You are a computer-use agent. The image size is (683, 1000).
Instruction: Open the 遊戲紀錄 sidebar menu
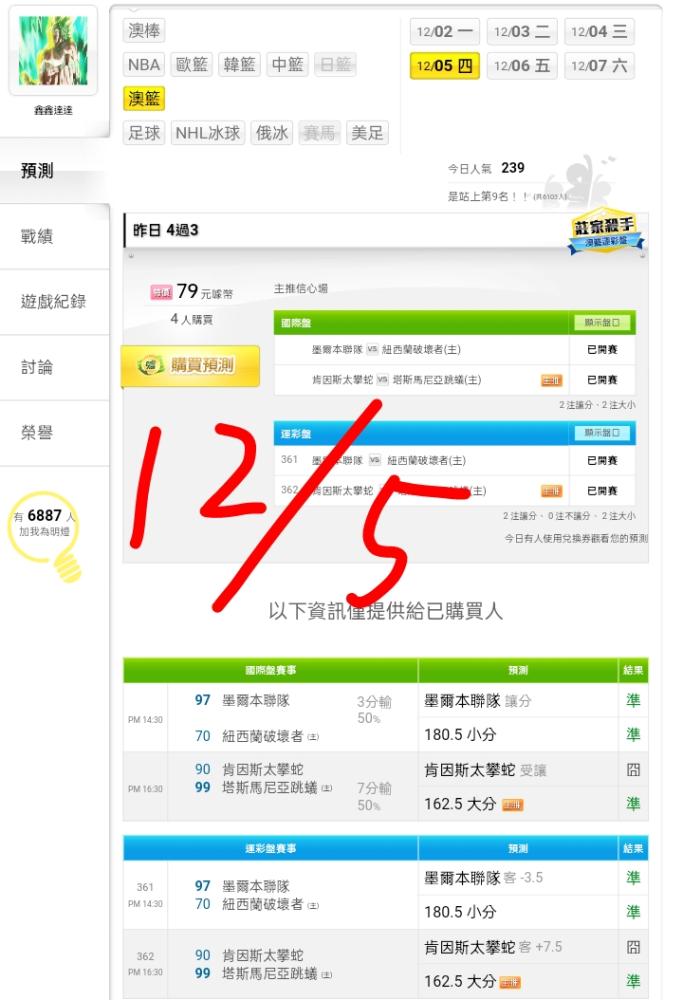point(54,302)
